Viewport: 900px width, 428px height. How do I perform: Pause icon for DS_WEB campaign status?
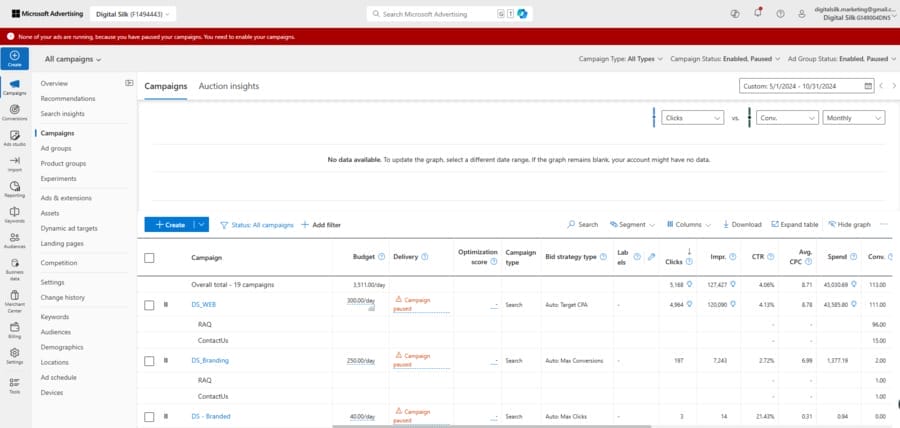click(165, 305)
